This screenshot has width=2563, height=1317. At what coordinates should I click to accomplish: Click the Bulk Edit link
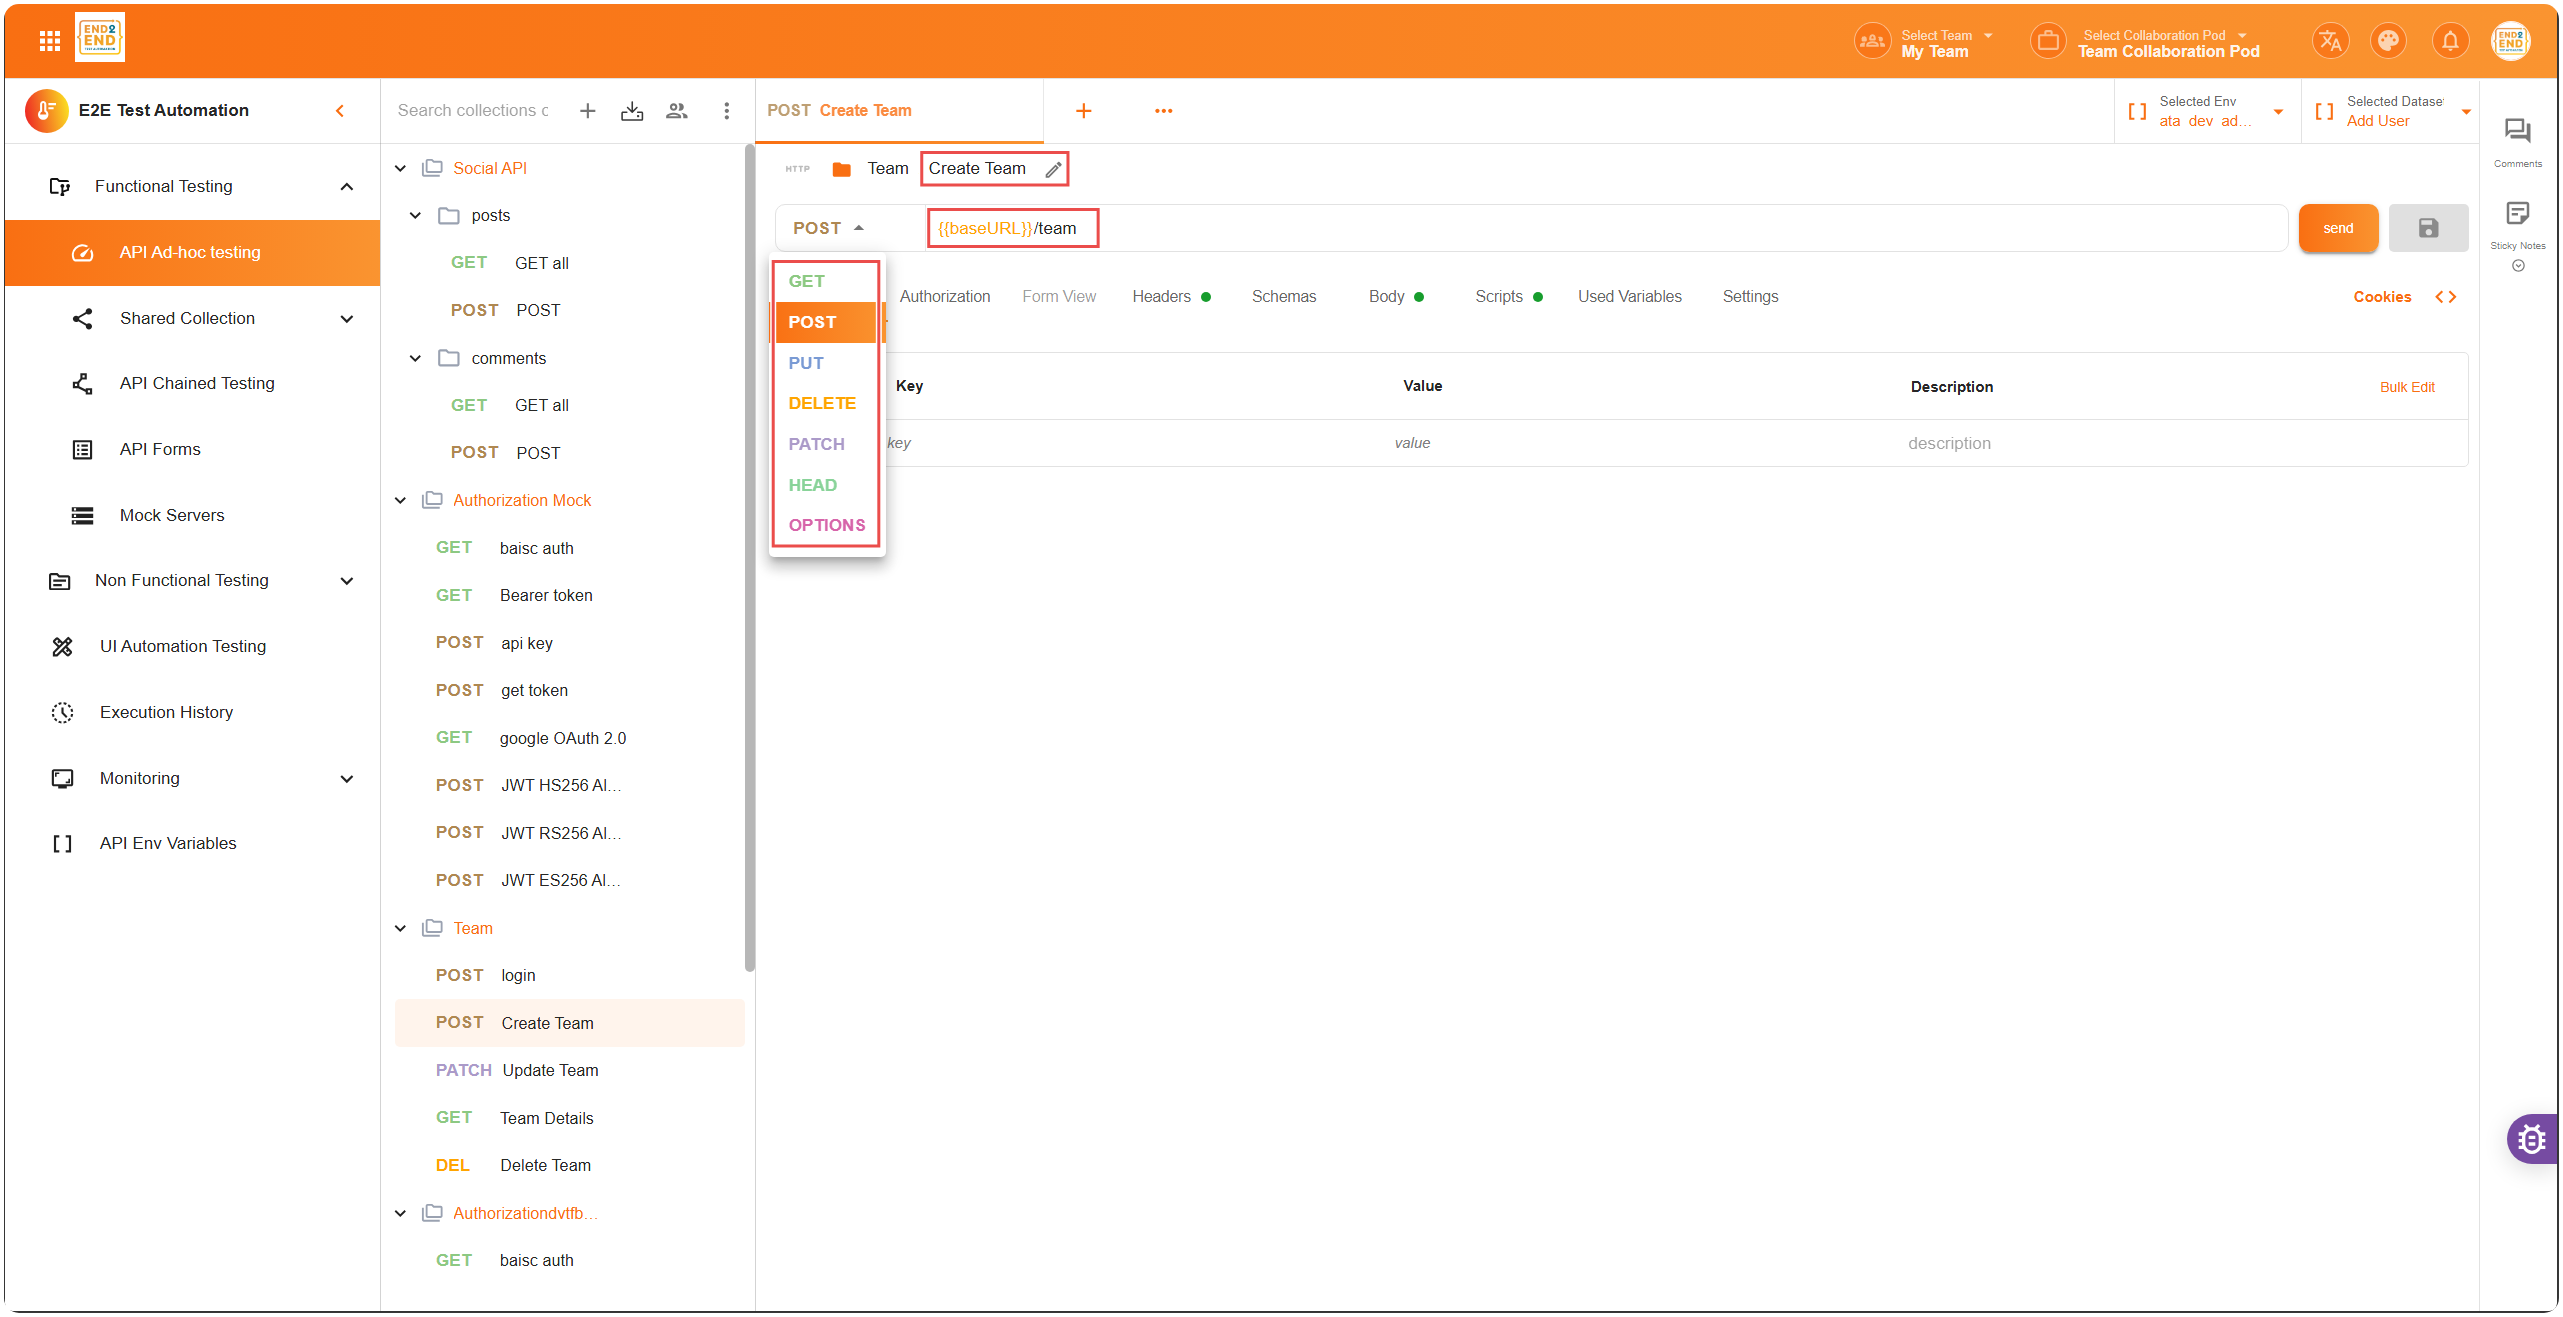click(x=2406, y=387)
